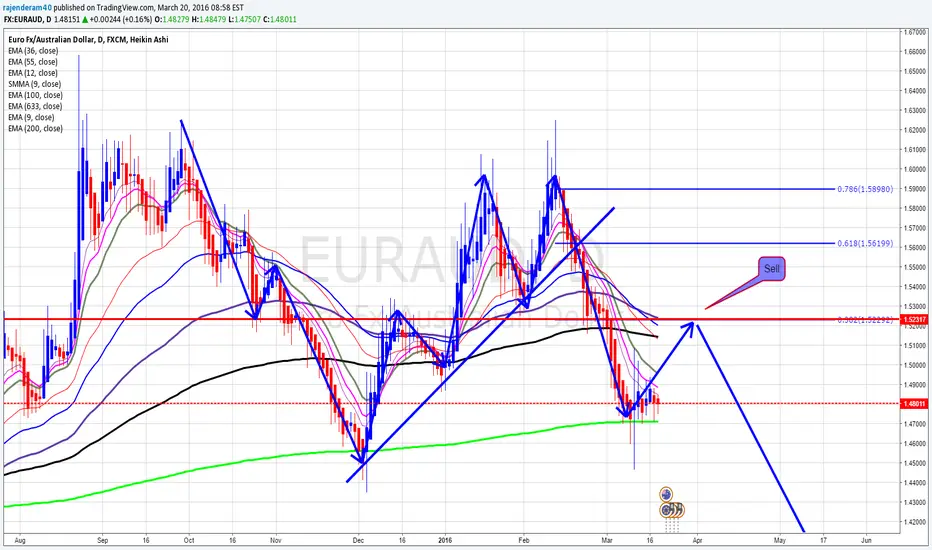Click the green up-triangle change indicator

tap(86, 20)
